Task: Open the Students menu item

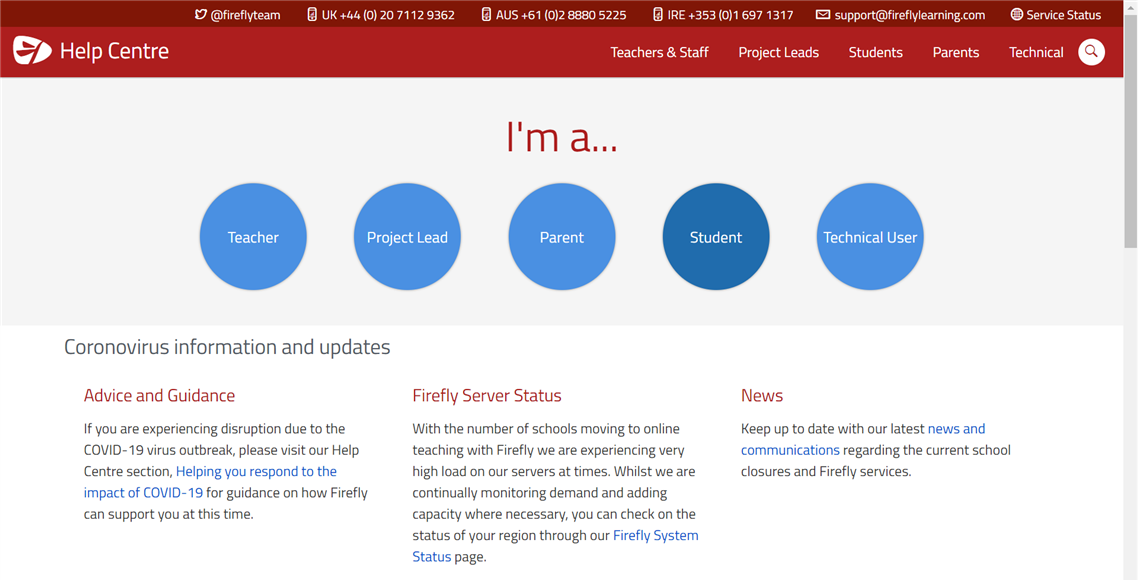Action: tap(875, 52)
